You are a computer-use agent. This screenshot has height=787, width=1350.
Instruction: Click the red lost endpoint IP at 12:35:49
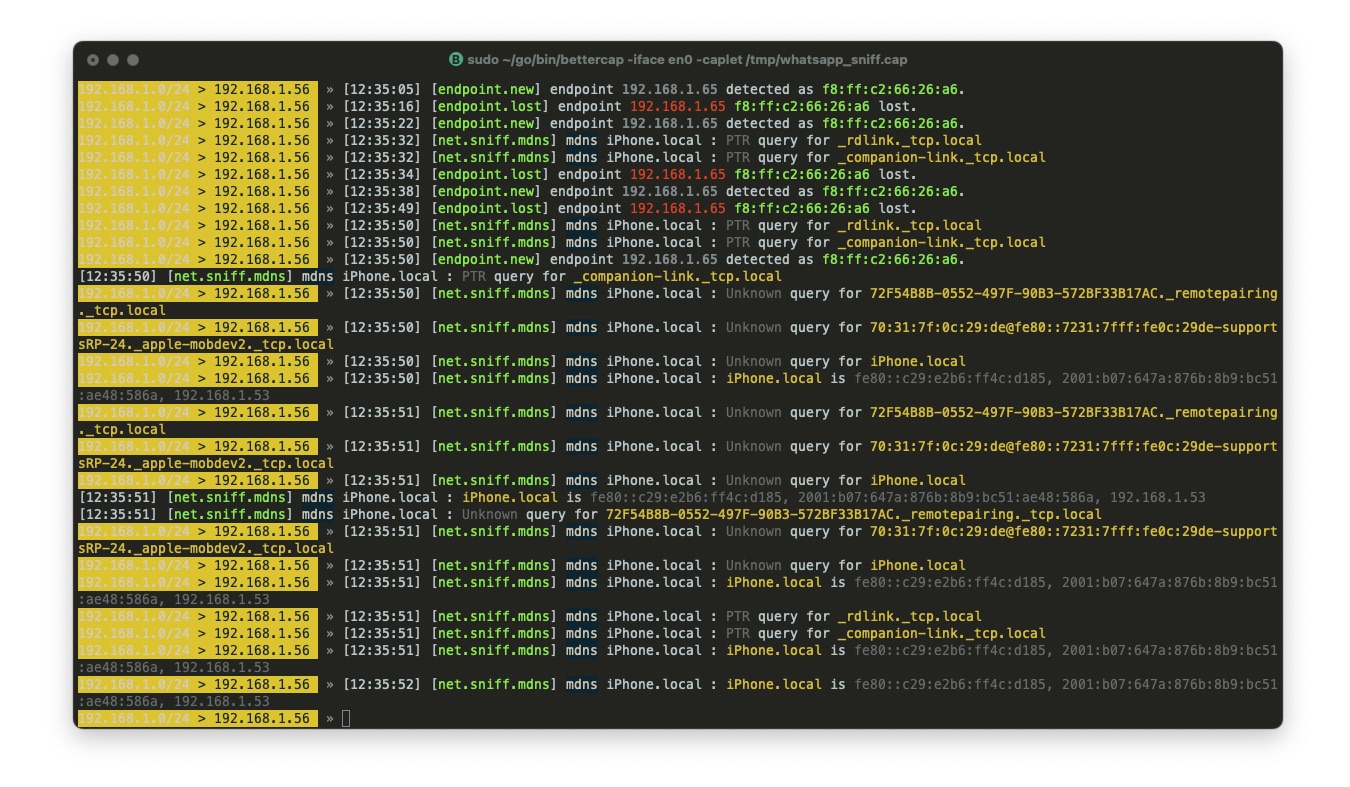tap(677, 208)
